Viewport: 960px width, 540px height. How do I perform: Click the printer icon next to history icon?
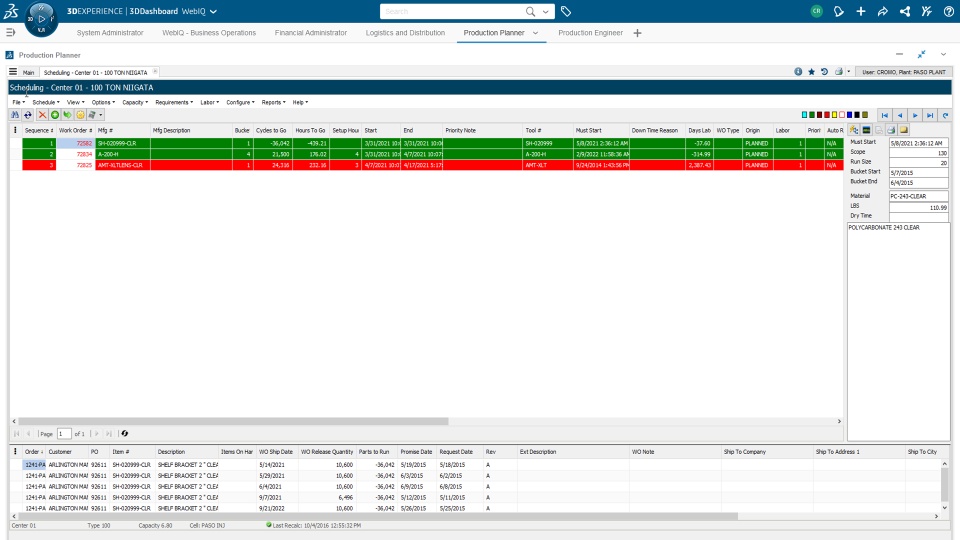[839, 72]
